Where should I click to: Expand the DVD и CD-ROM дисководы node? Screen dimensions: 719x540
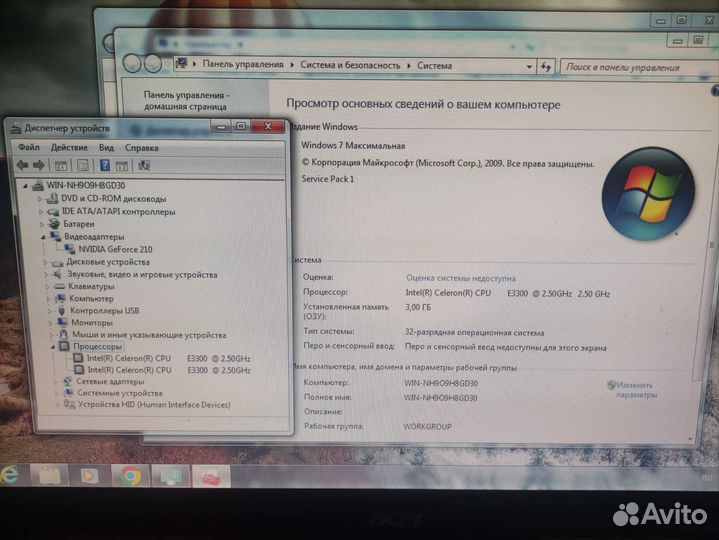click(x=40, y=199)
